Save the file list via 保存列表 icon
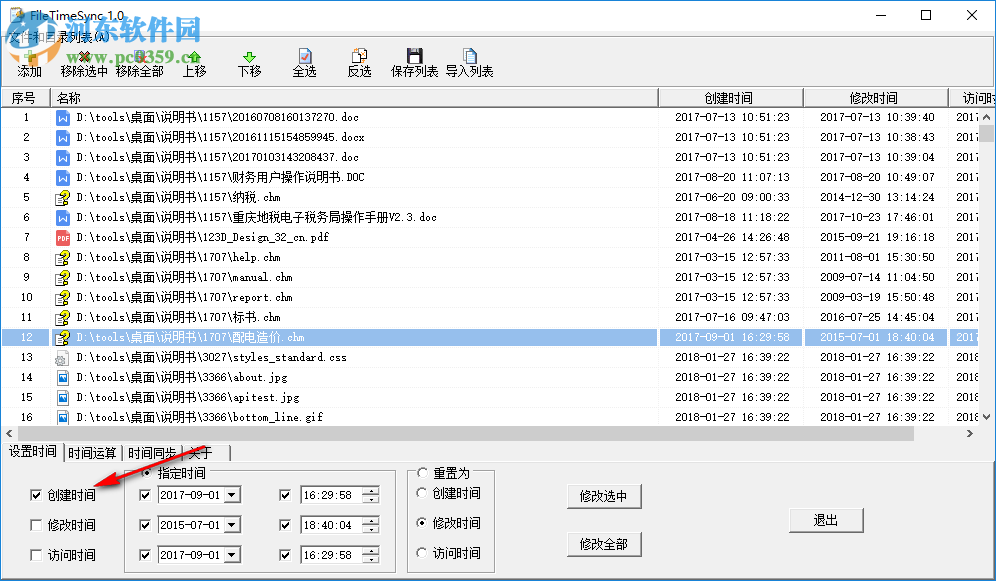The image size is (996, 581). tap(414, 60)
